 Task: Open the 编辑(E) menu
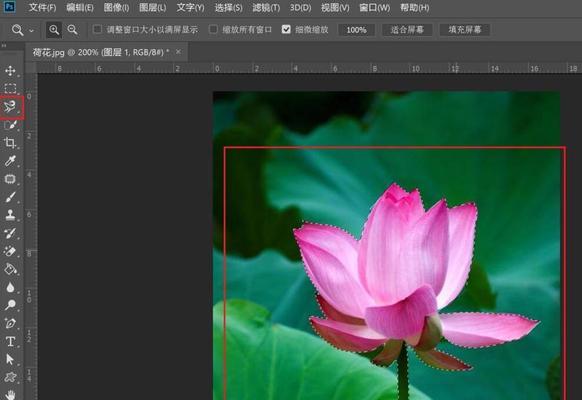pyautogui.click(x=80, y=7)
